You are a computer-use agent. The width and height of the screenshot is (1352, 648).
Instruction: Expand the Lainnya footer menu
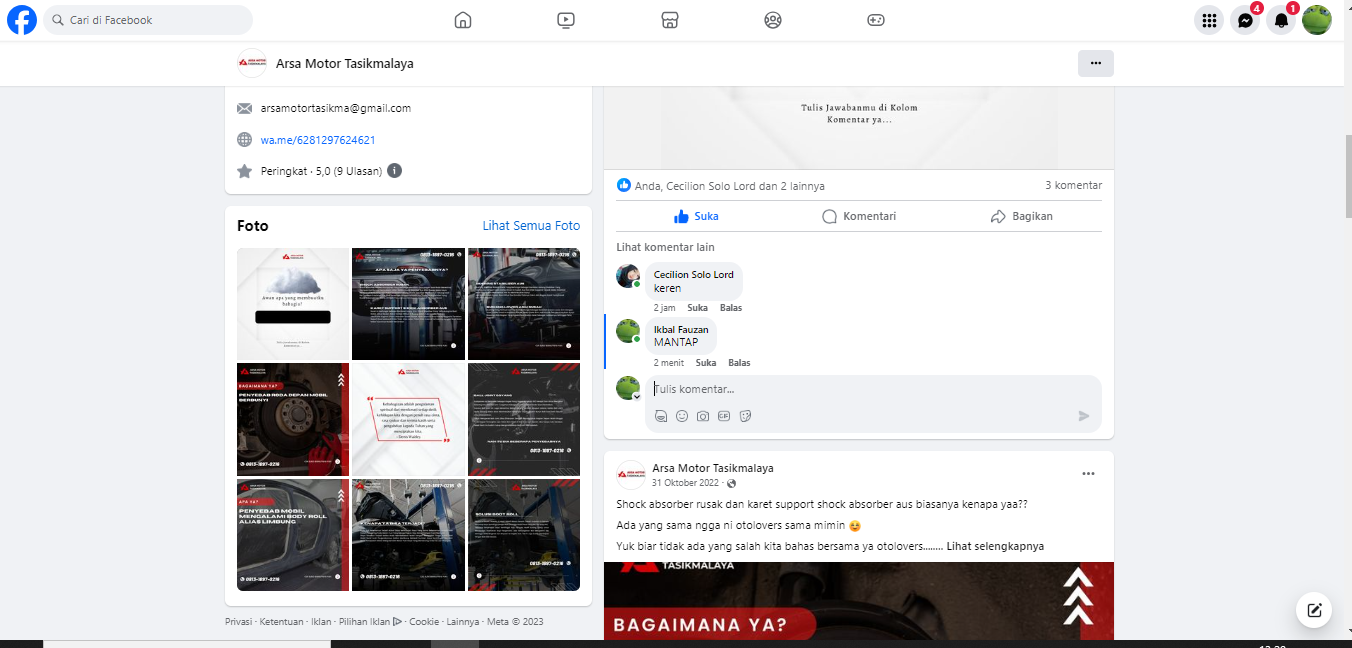[x=463, y=621]
